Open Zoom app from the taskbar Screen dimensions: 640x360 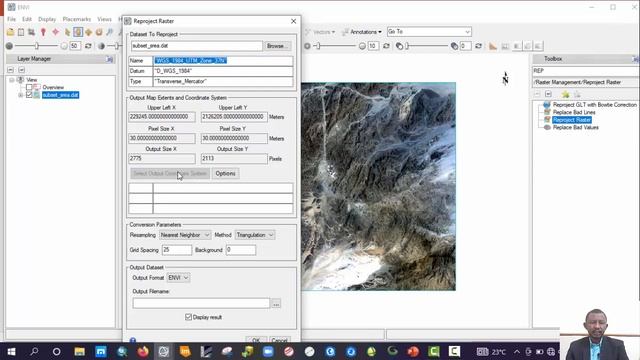click(x=268, y=351)
